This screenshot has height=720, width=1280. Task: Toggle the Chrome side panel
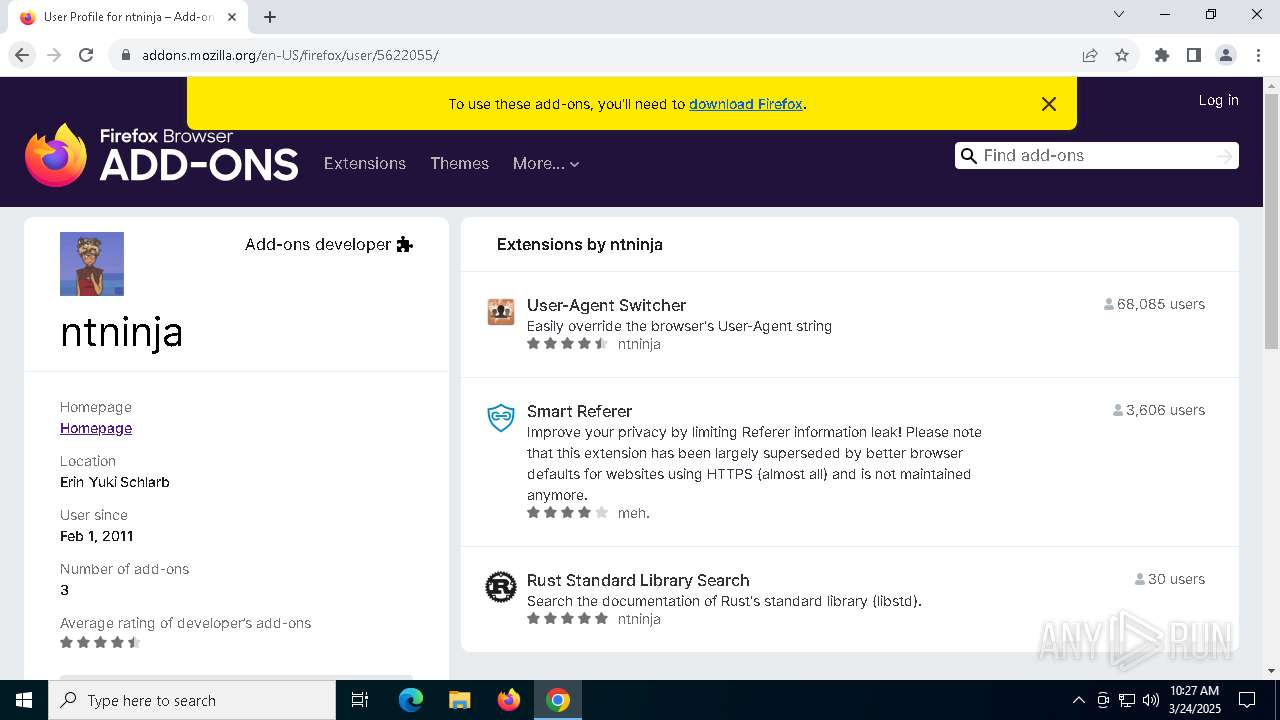pyautogui.click(x=1194, y=55)
